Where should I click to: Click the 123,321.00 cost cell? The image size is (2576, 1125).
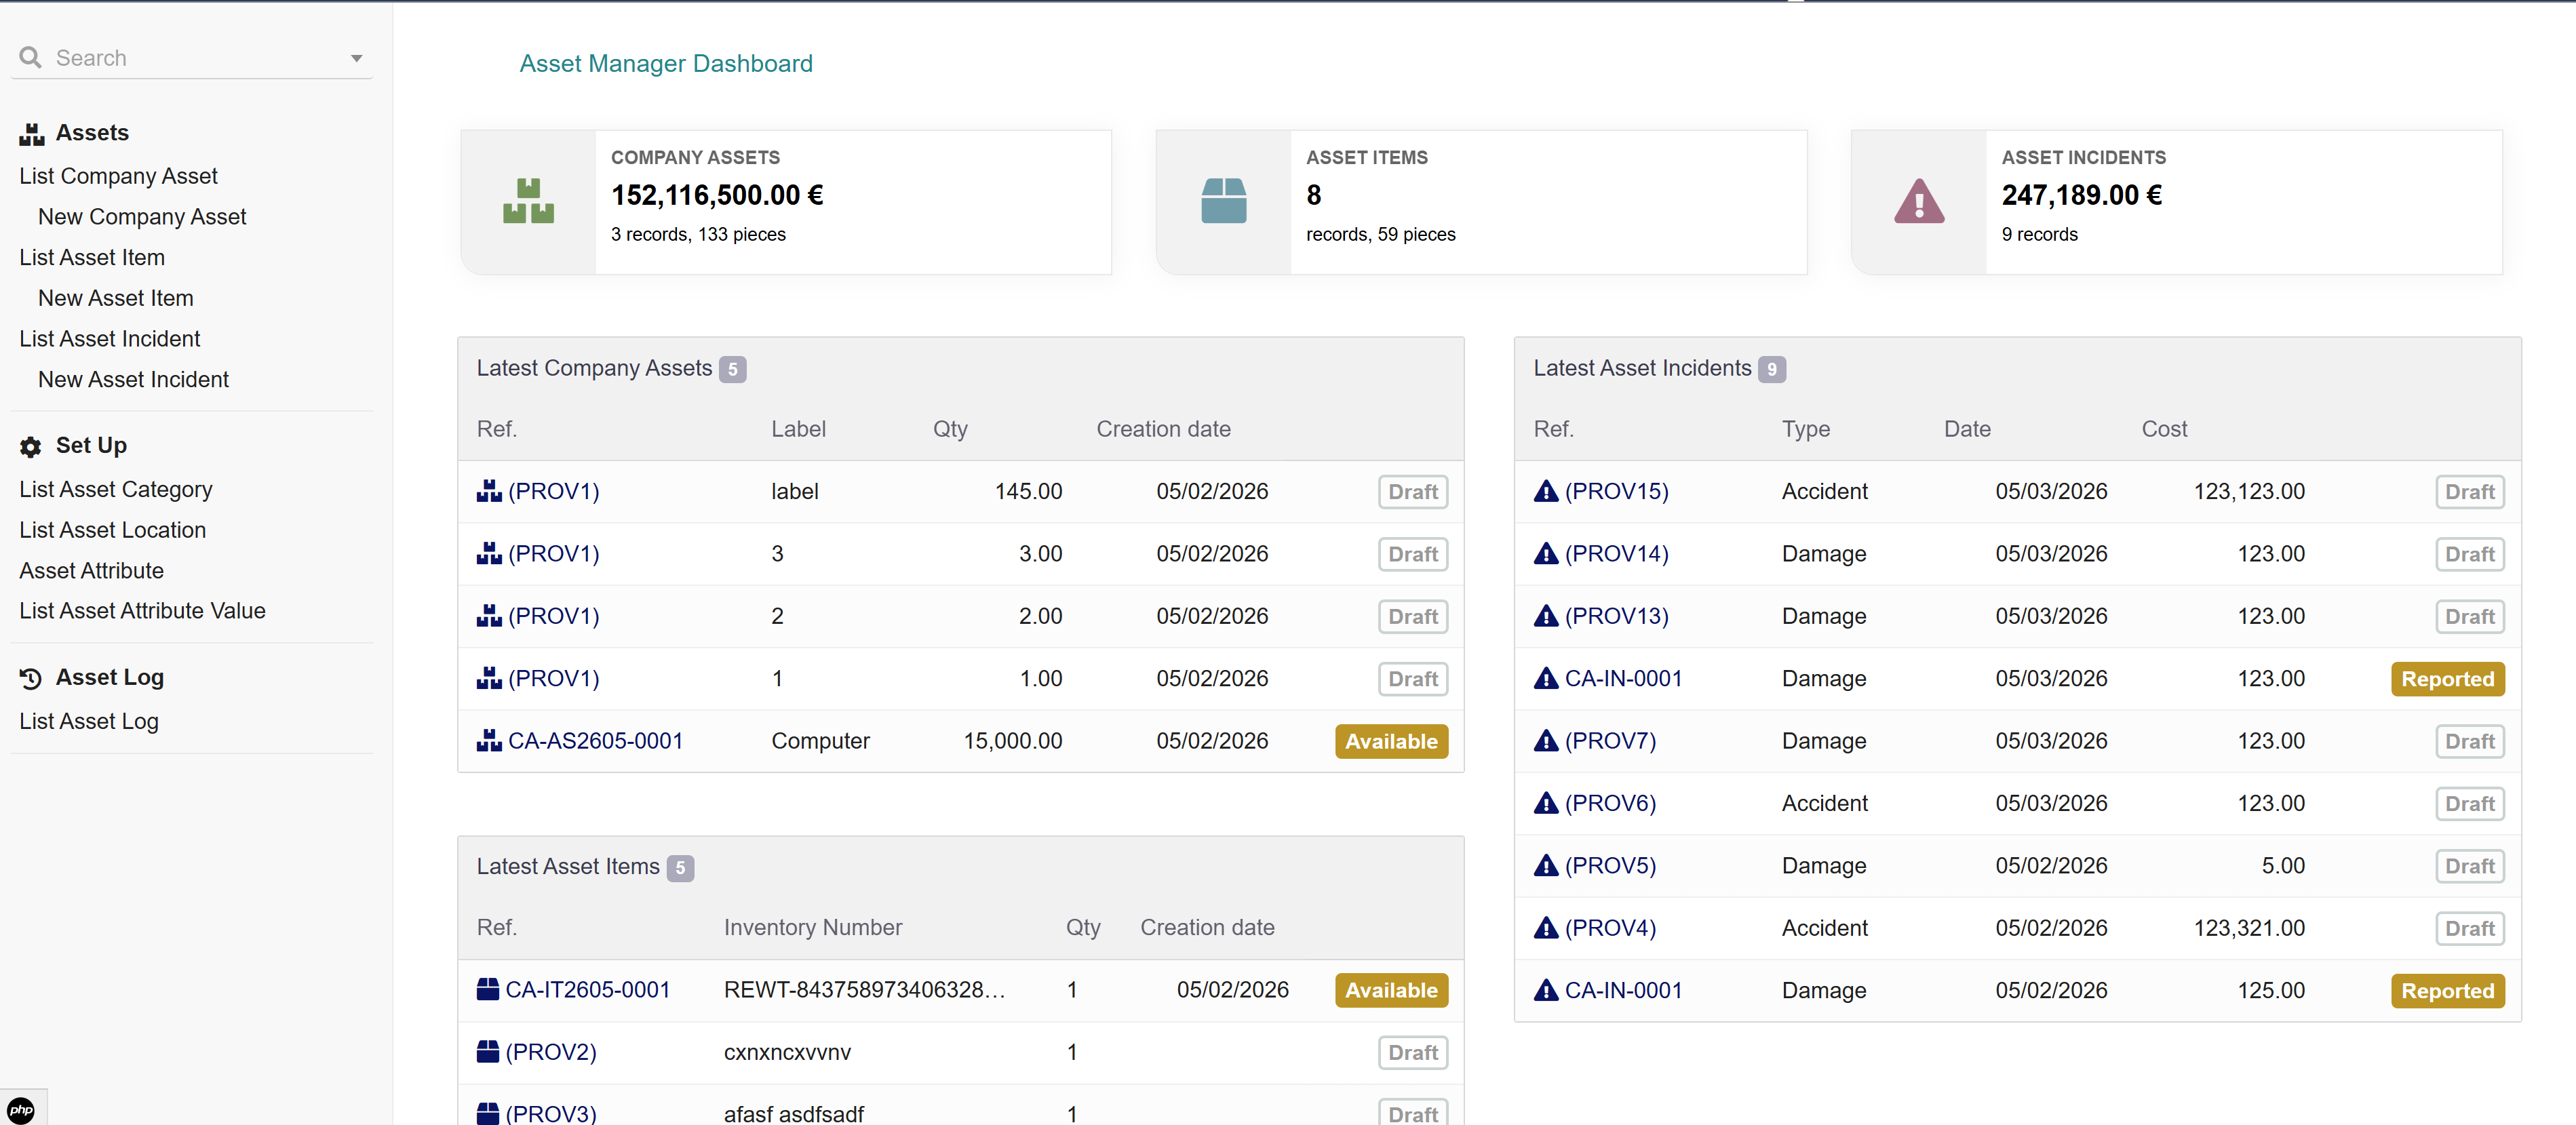pyautogui.click(x=2249, y=929)
